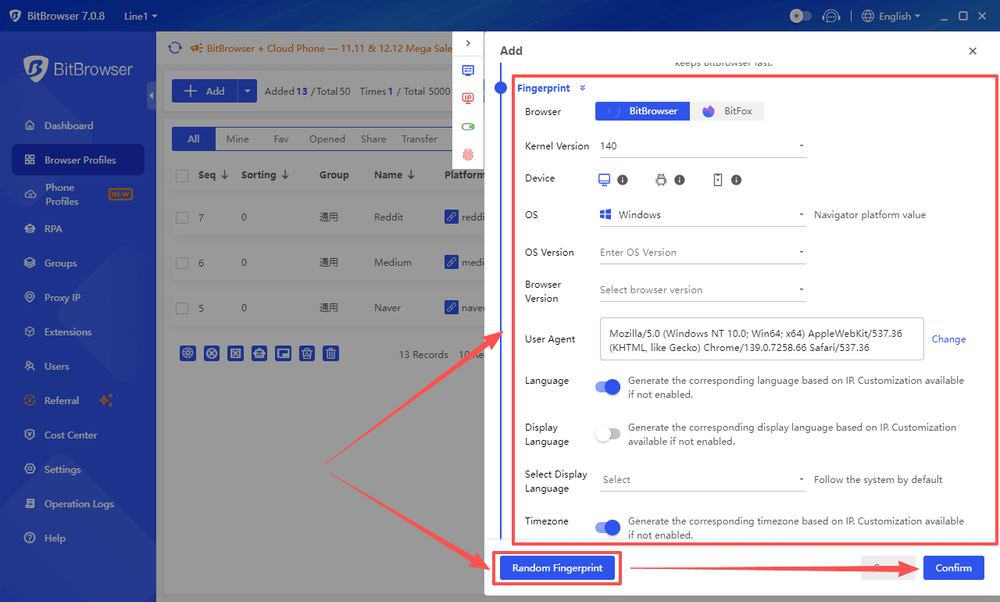Click the refresh icon beside the announcement banner
Screen dimensions: 1000x602
174,47
